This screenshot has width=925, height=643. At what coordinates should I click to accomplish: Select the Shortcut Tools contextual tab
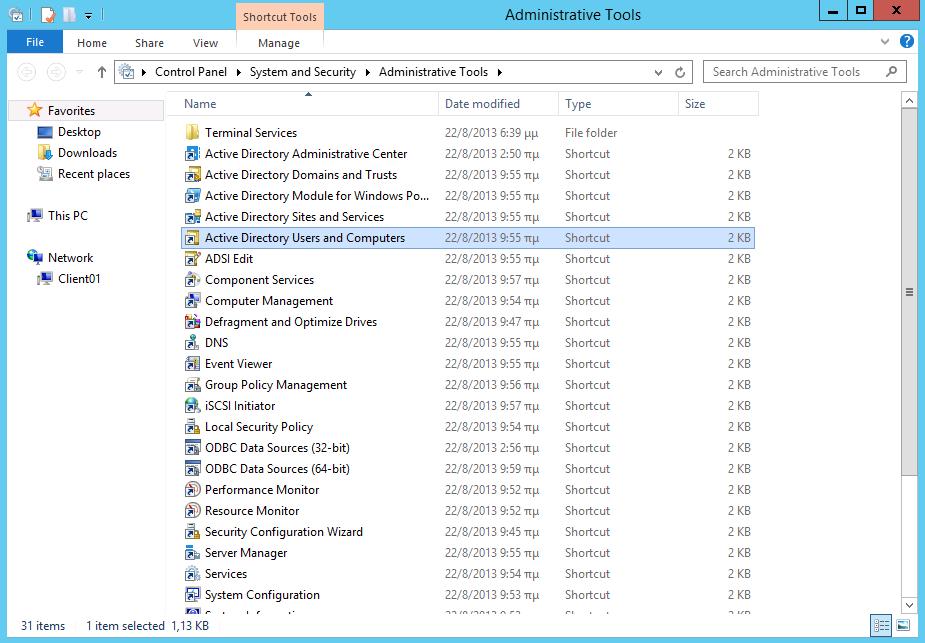point(280,17)
